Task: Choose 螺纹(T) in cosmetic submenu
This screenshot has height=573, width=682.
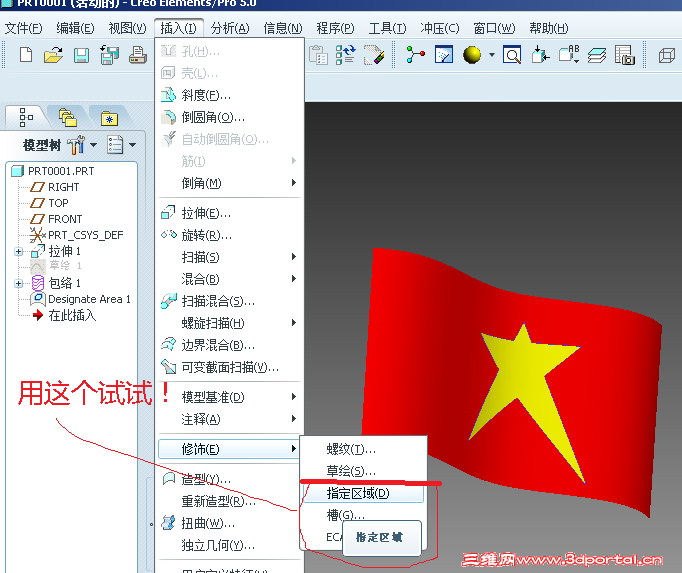Action: coord(364,449)
